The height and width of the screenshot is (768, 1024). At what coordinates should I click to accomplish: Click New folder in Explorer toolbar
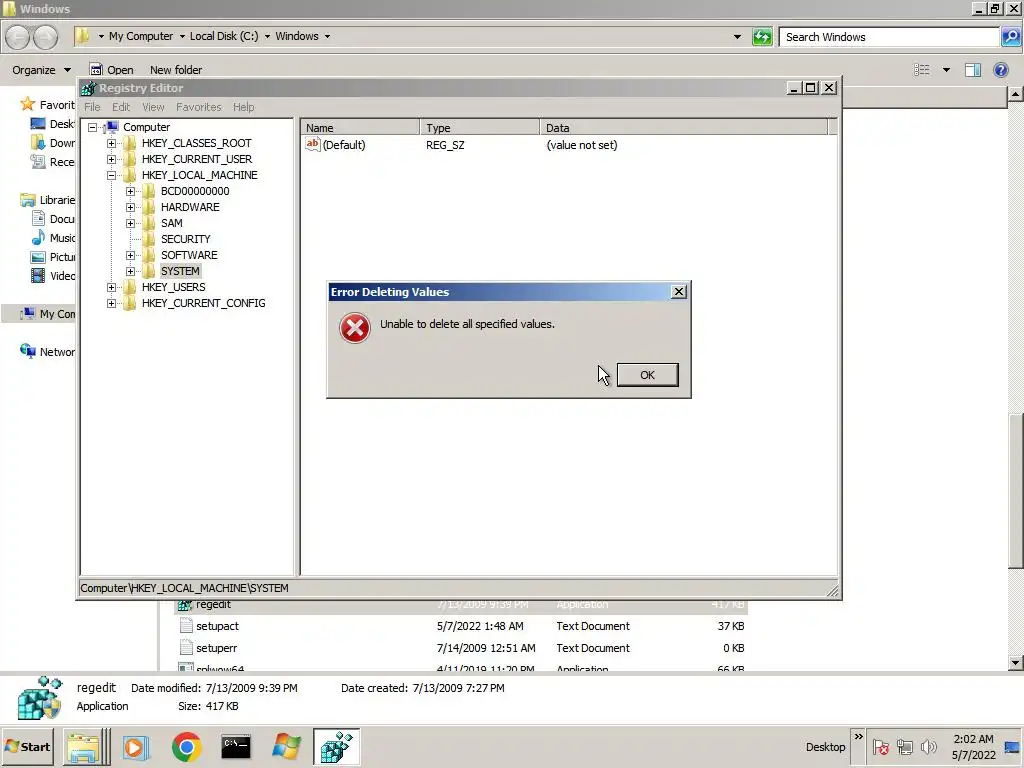coord(176,70)
